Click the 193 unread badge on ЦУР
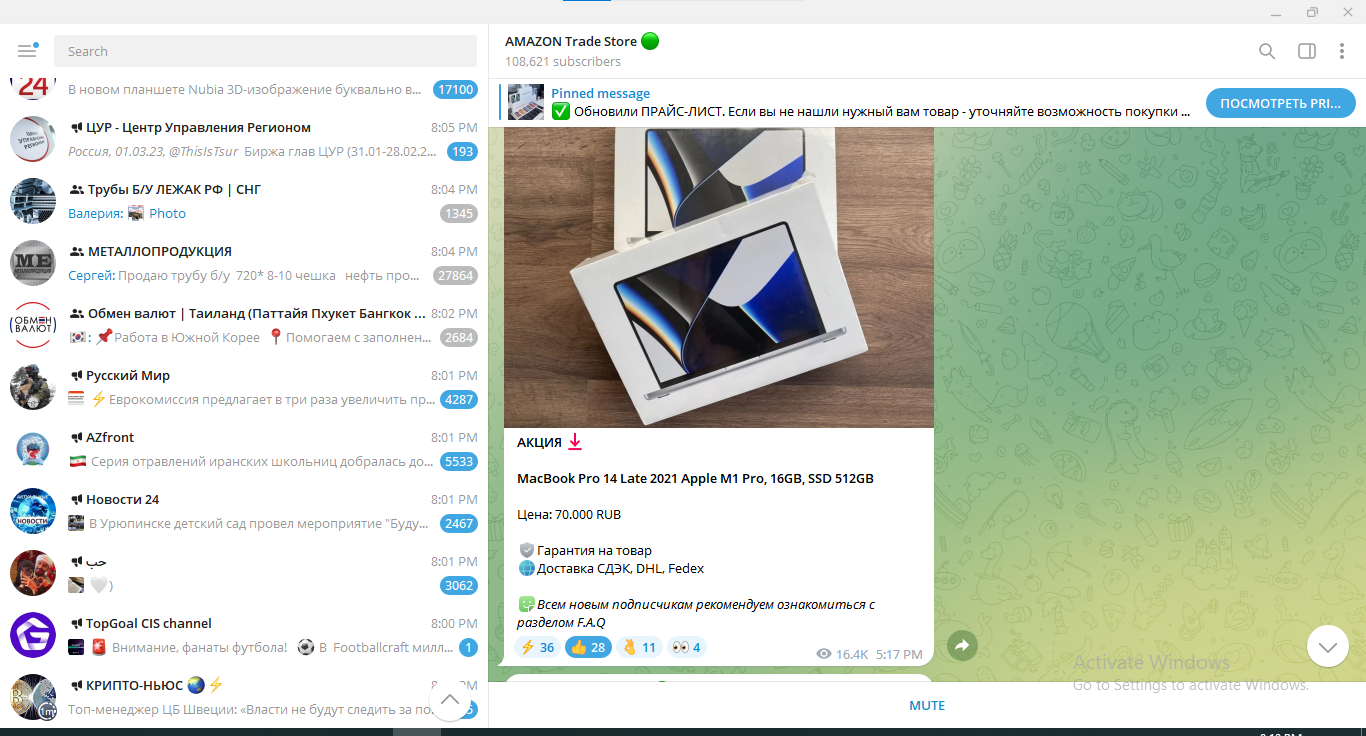The height and width of the screenshot is (736, 1366). (x=462, y=152)
